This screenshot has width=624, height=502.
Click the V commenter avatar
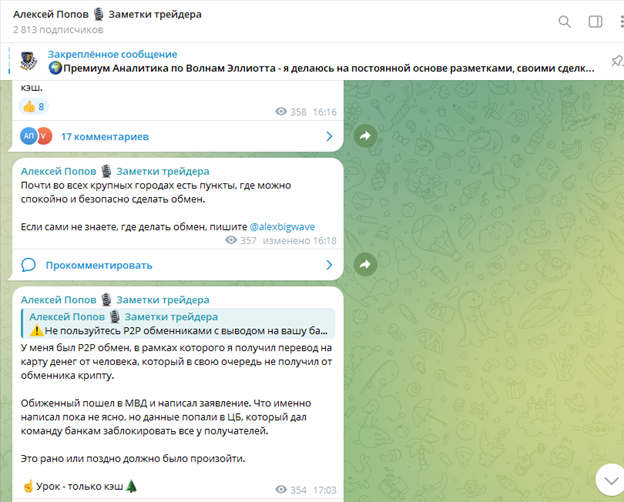coord(44,136)
